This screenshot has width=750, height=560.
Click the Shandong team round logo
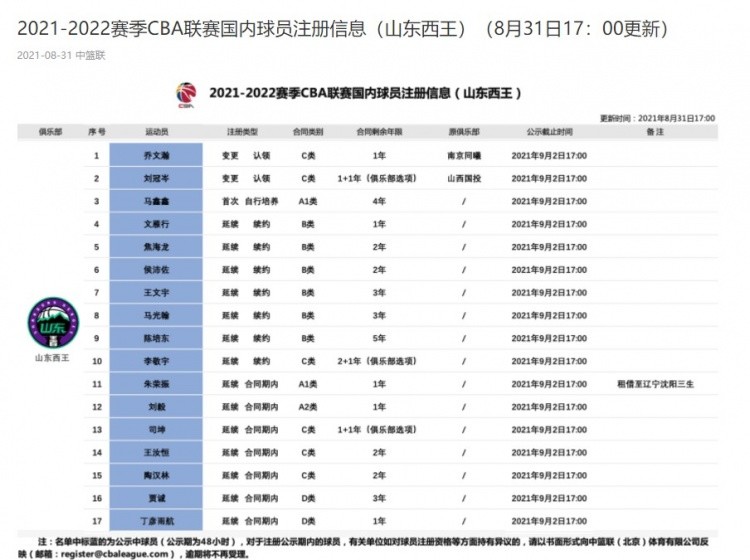click(53, 322)
